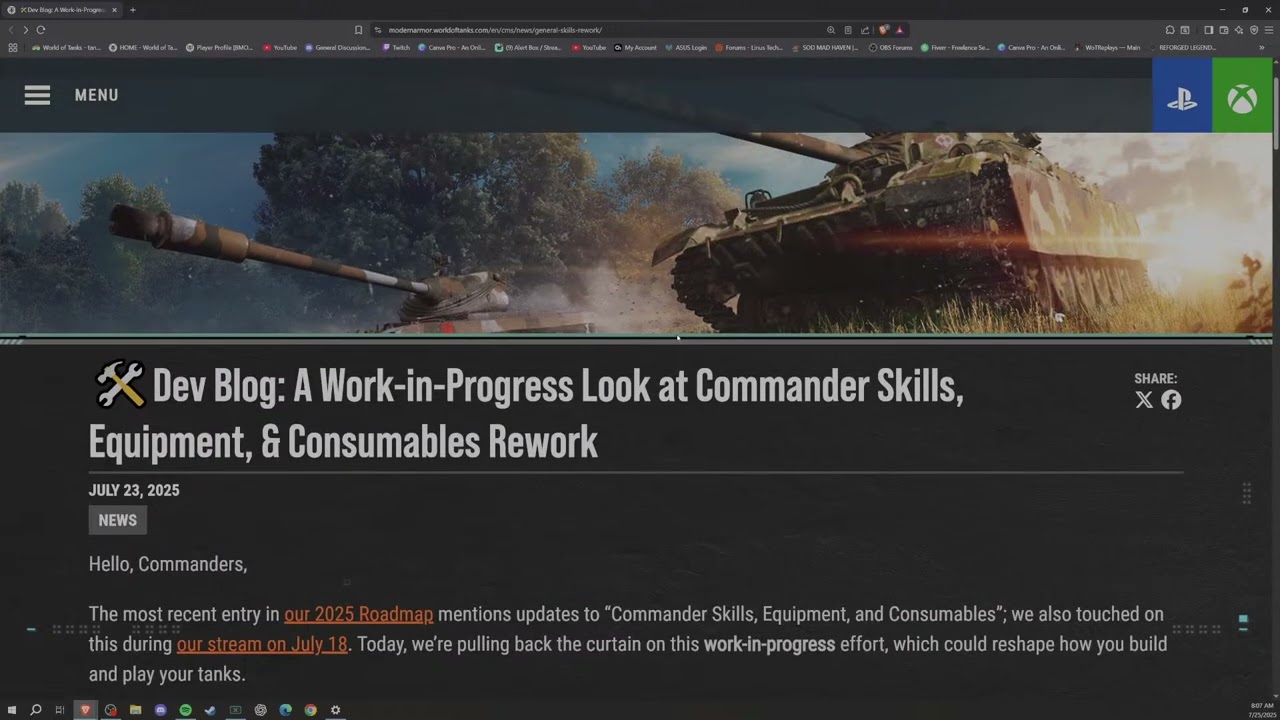Close the Dev Blog browser tab
This screenshot has height=720, width=1280.
tap(114, 10)
